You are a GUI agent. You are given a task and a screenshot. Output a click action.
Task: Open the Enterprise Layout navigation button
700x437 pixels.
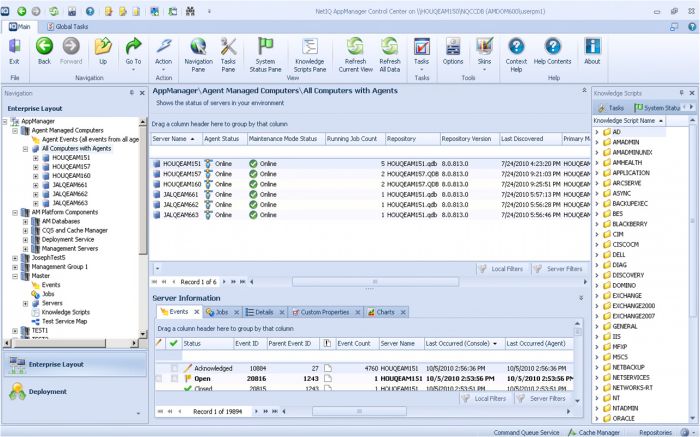(75, 365)
